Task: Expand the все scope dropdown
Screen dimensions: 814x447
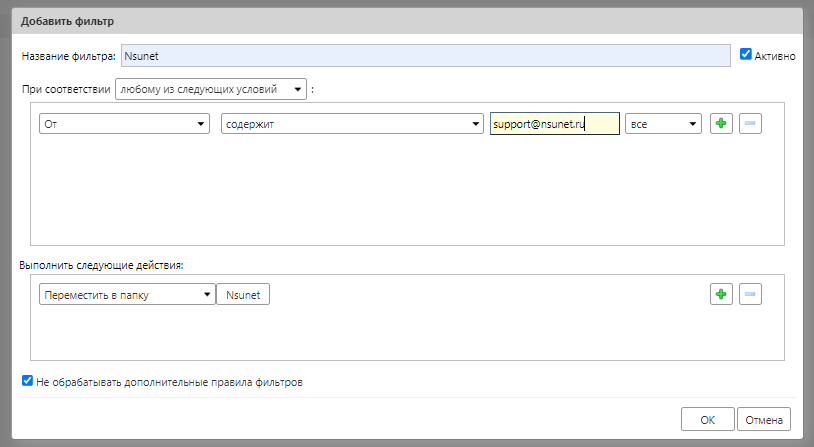Action: tap(663, 124)
